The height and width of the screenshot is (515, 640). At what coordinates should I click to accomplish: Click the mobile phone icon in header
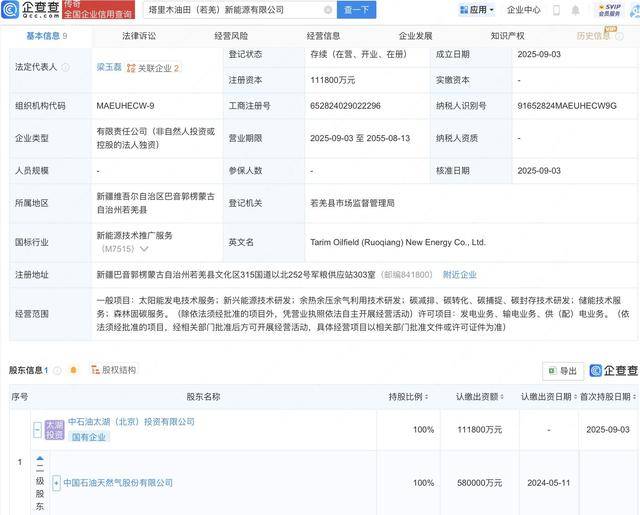556,10
